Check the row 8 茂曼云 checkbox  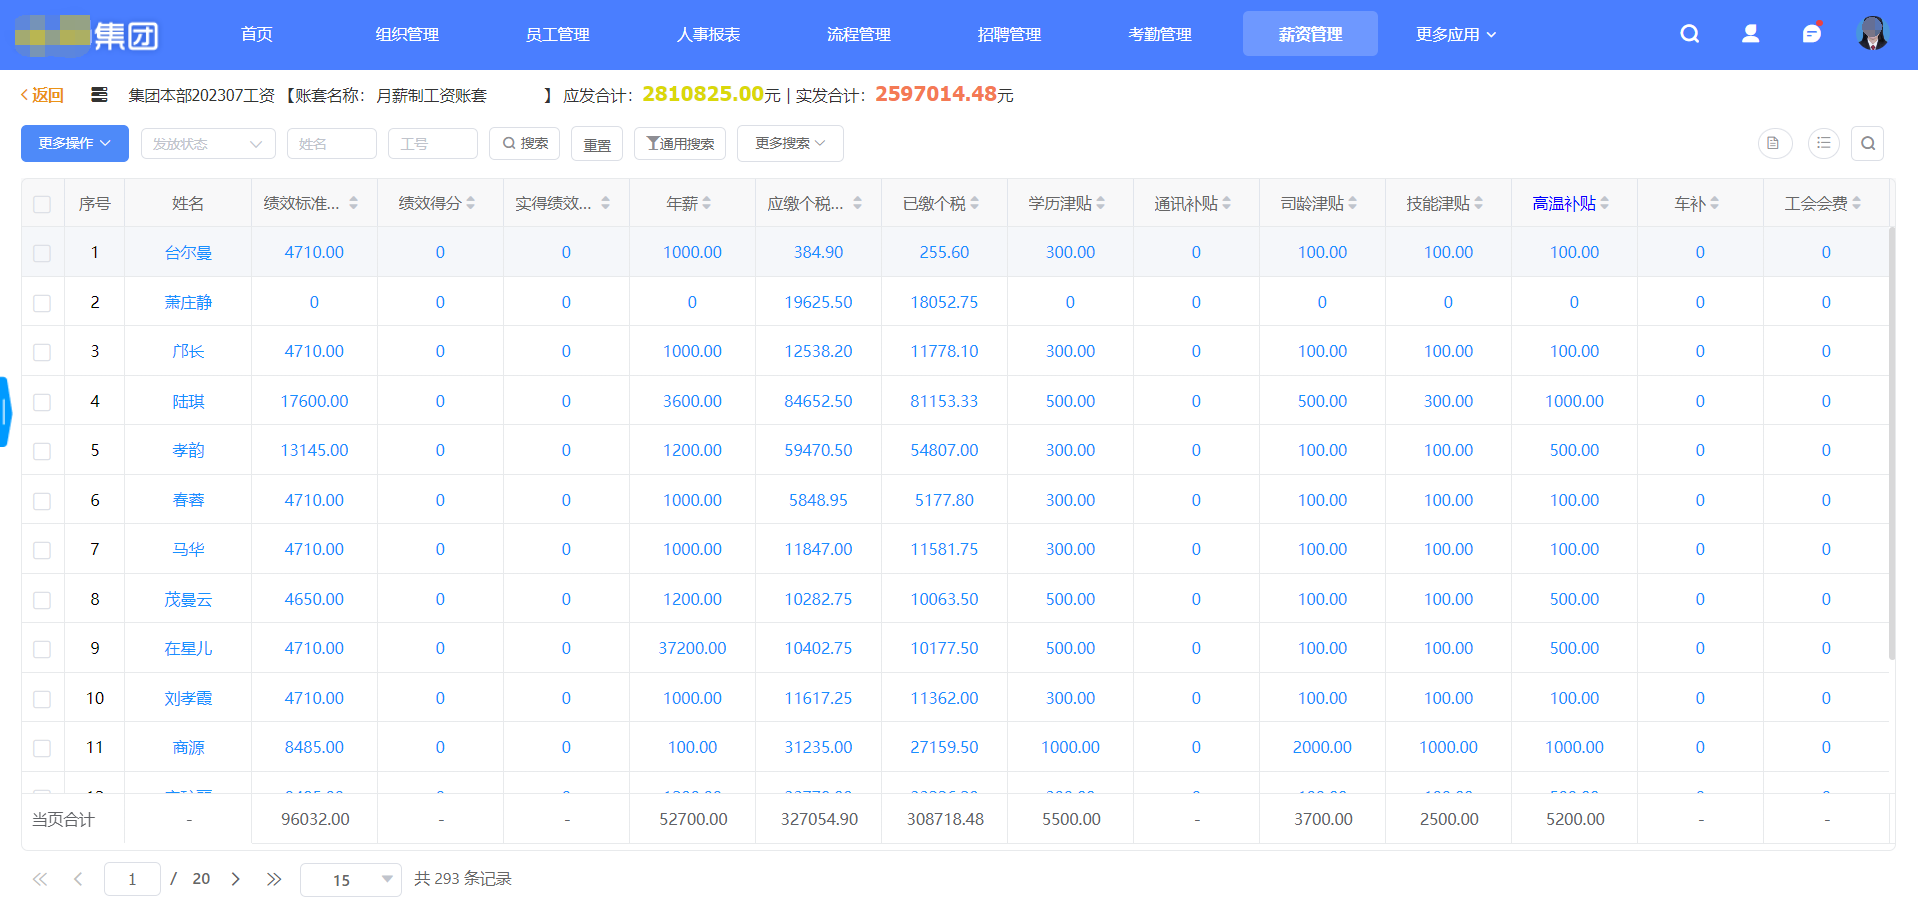(x=42, y=600)
